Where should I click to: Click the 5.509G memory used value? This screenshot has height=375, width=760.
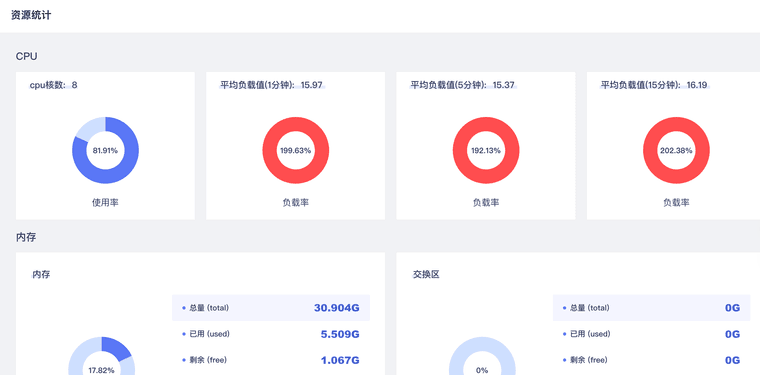click(x=340, y=334)
